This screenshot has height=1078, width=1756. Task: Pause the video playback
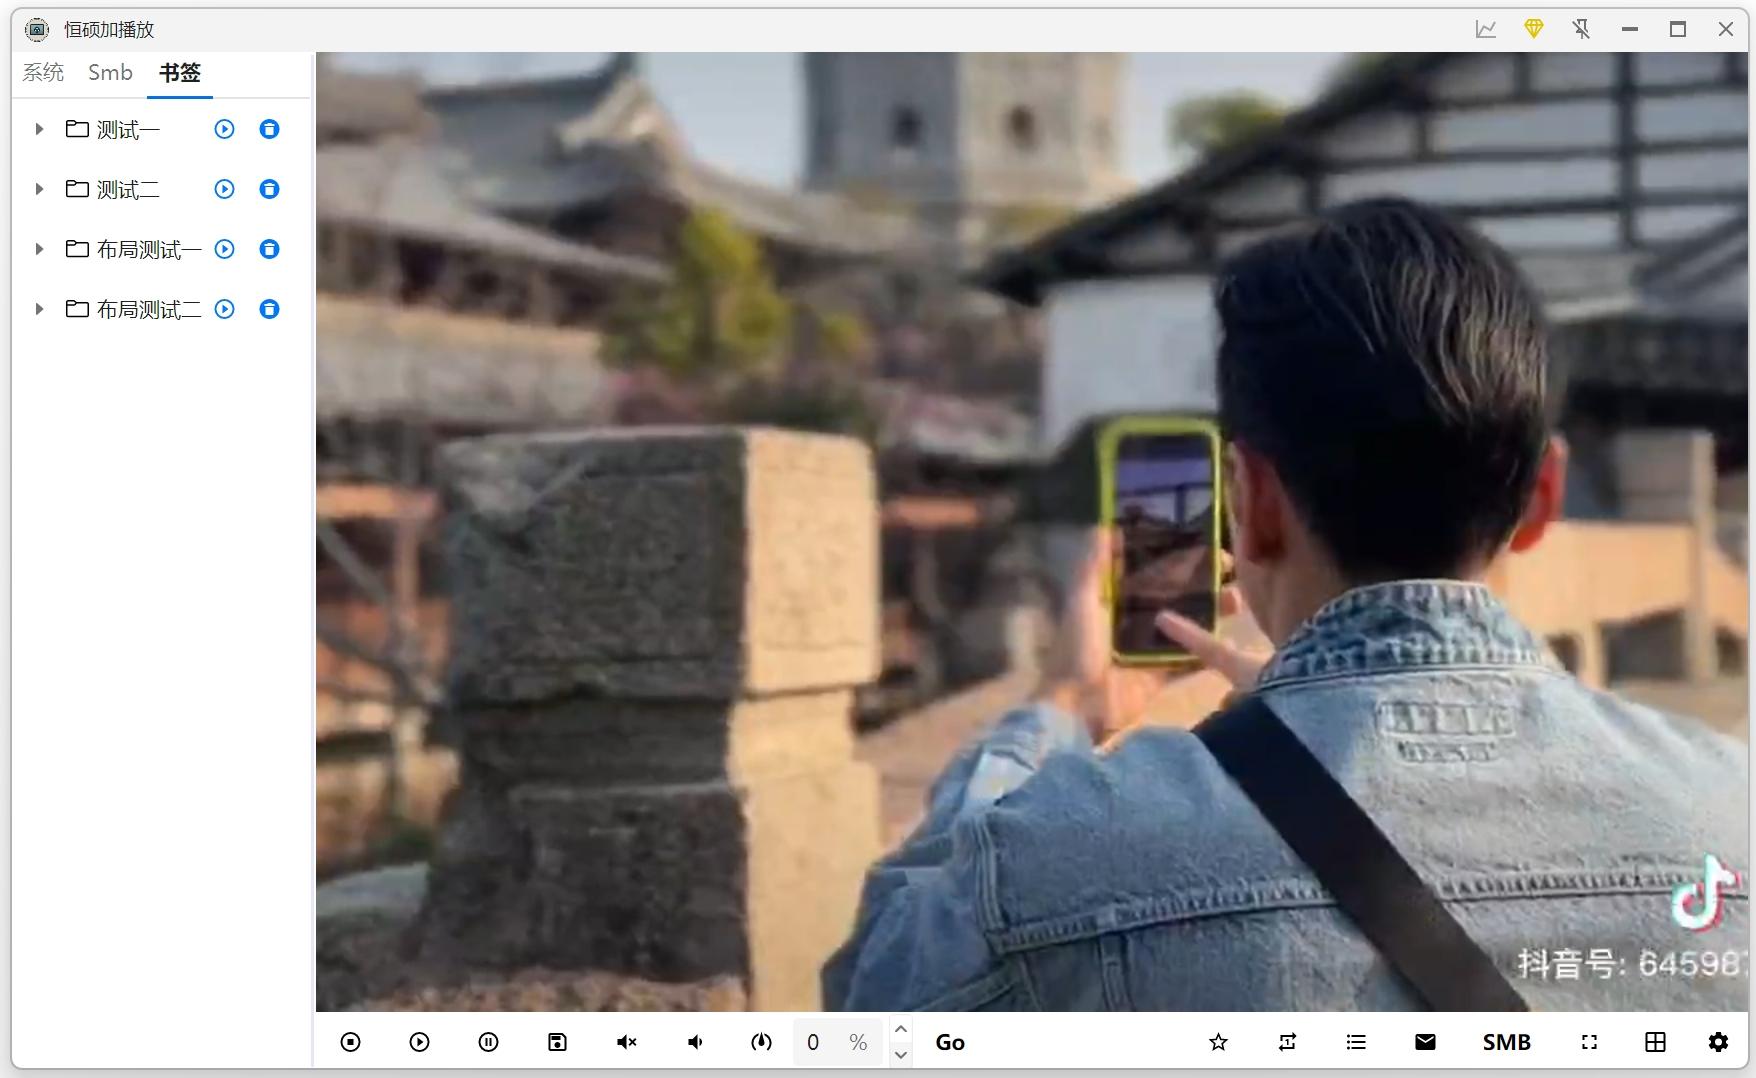[x=488, y=1042]
